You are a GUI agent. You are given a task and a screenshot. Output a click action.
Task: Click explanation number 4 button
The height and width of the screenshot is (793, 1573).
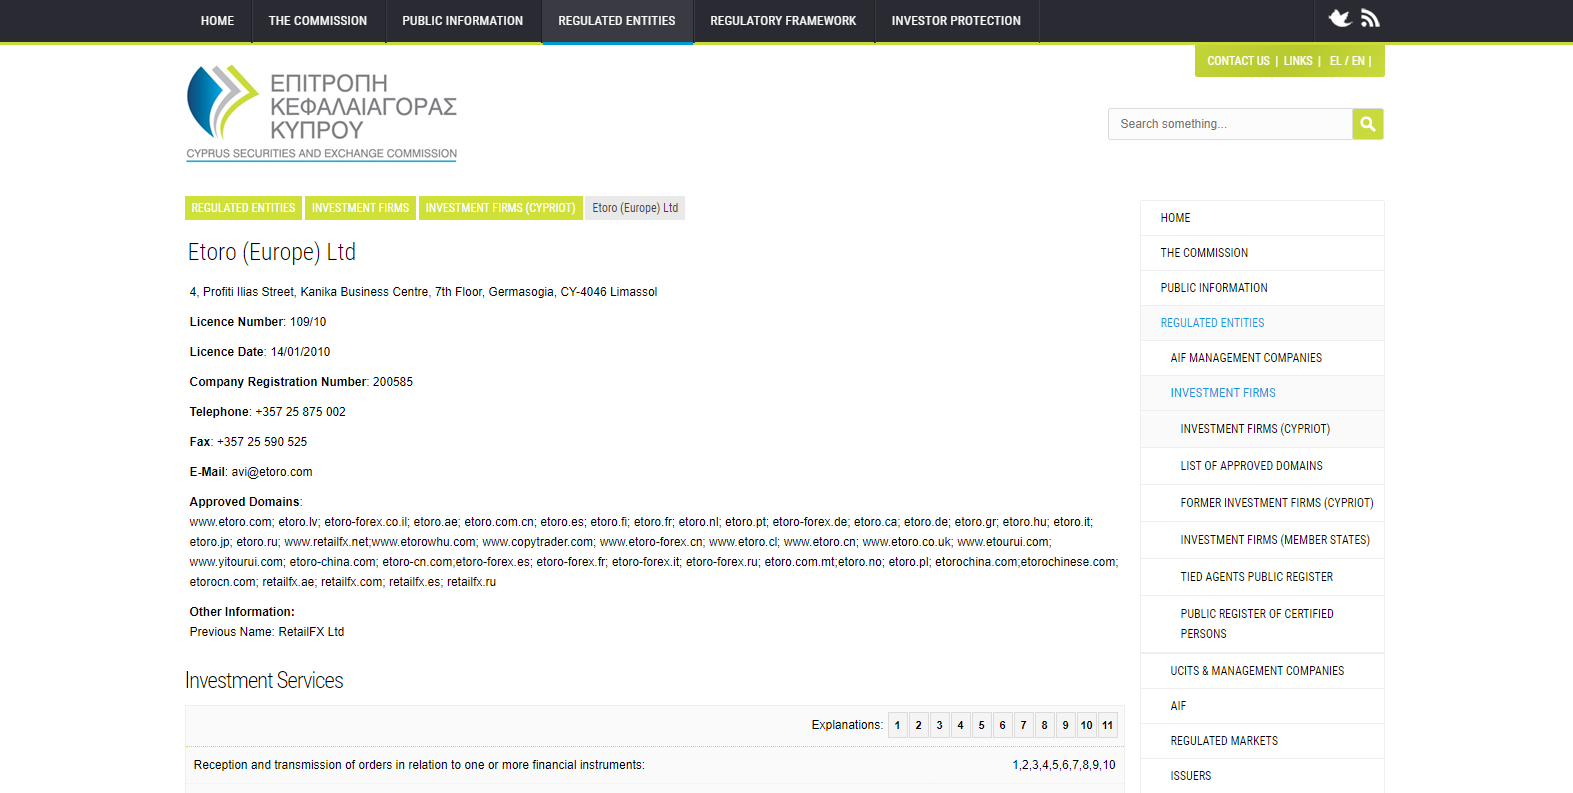[x=961, y=725]
